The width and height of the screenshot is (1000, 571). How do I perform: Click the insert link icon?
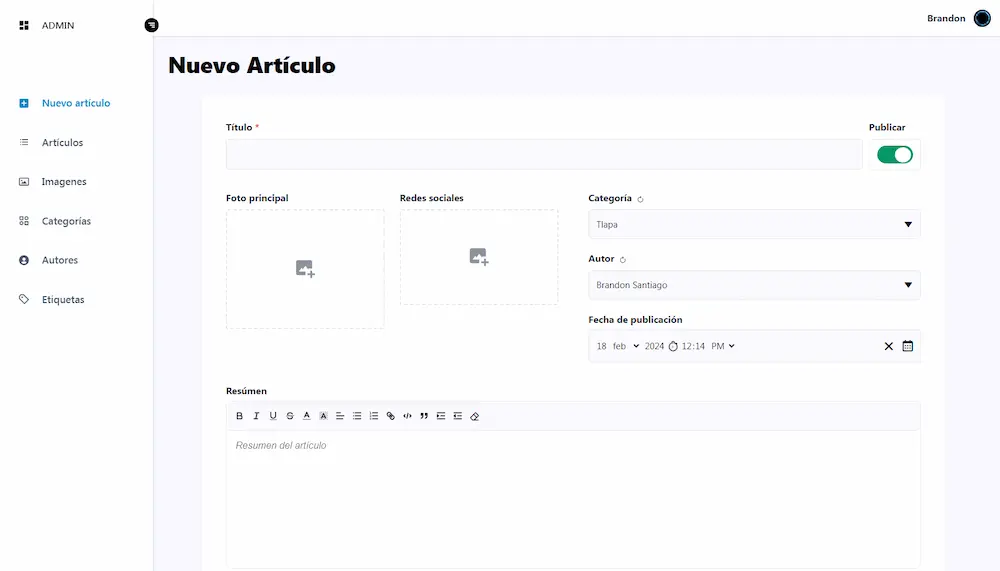point(391,416)
